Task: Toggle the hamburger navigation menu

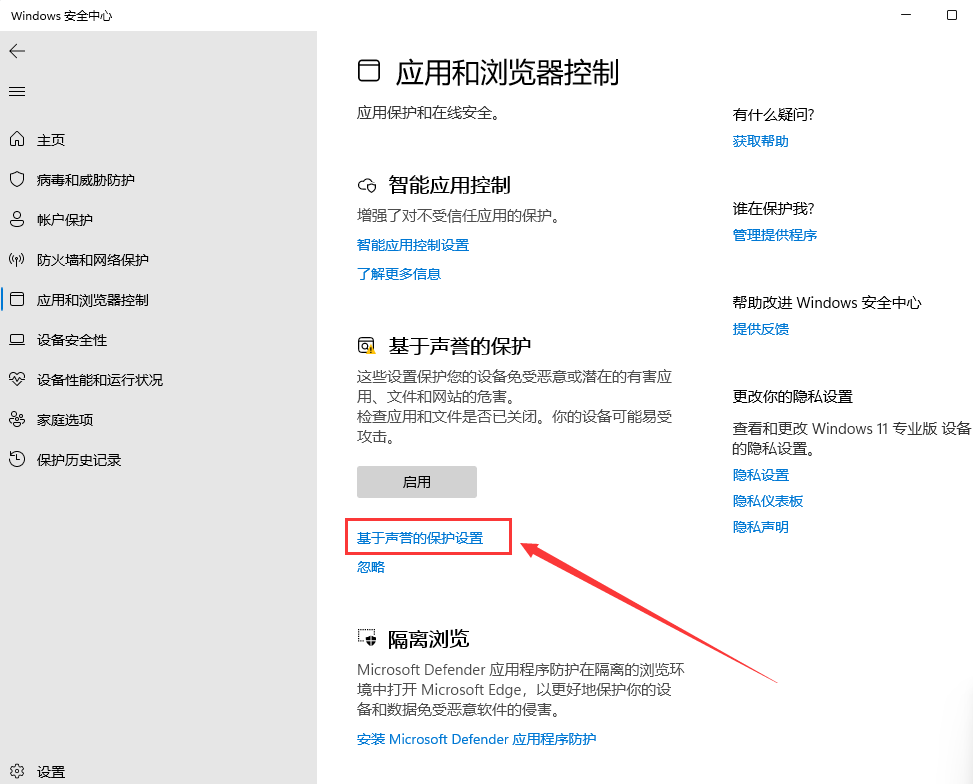Action: [17, 92]
